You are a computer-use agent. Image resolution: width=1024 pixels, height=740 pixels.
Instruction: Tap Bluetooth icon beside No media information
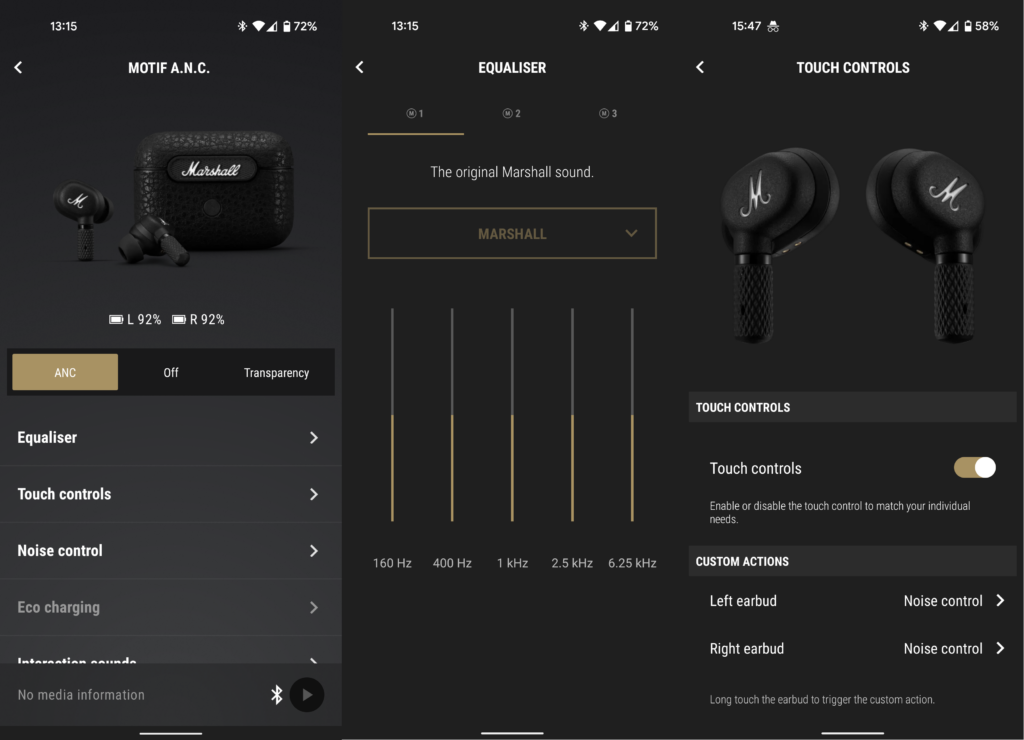click(x=277, y=695)
